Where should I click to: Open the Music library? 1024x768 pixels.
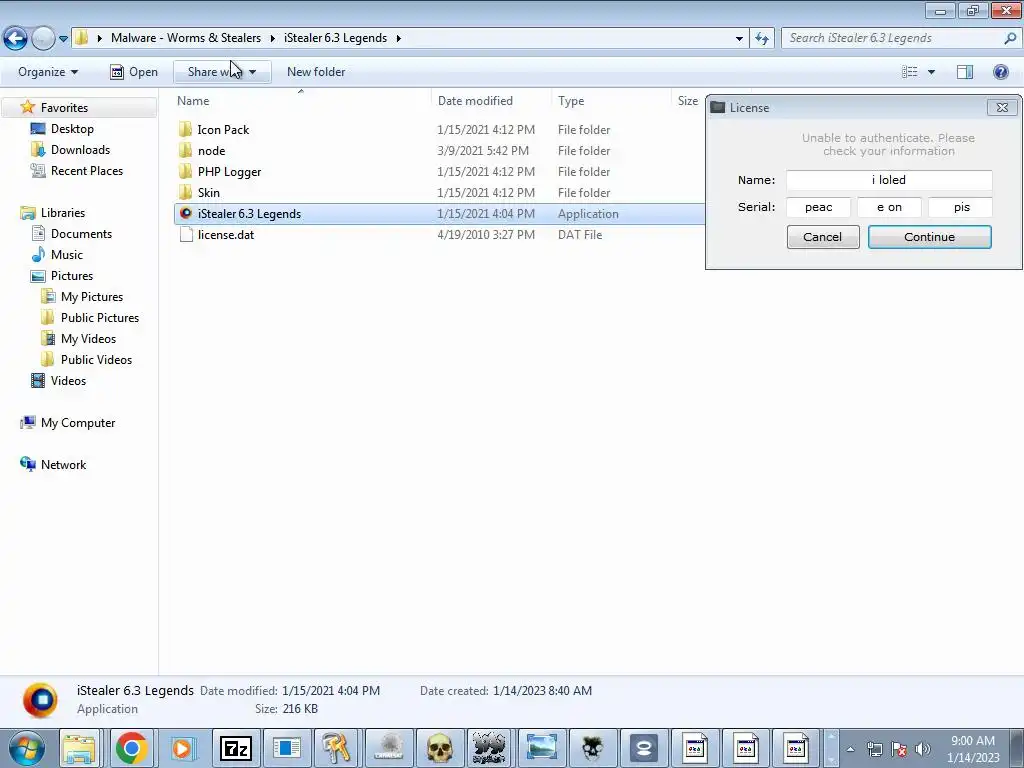pos(67,254)
